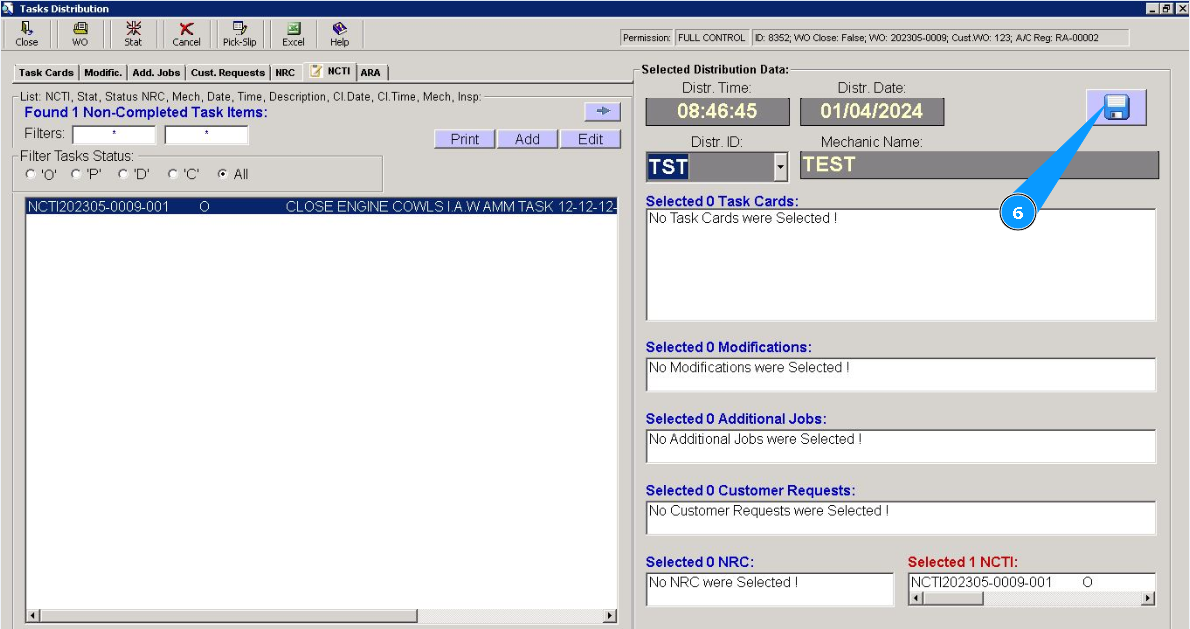The image size is (1190, 629).
Task: Click 'Found 1 Non-Completed Task Items:' heading
Action: pyautogui.click(x=146, y=112)
